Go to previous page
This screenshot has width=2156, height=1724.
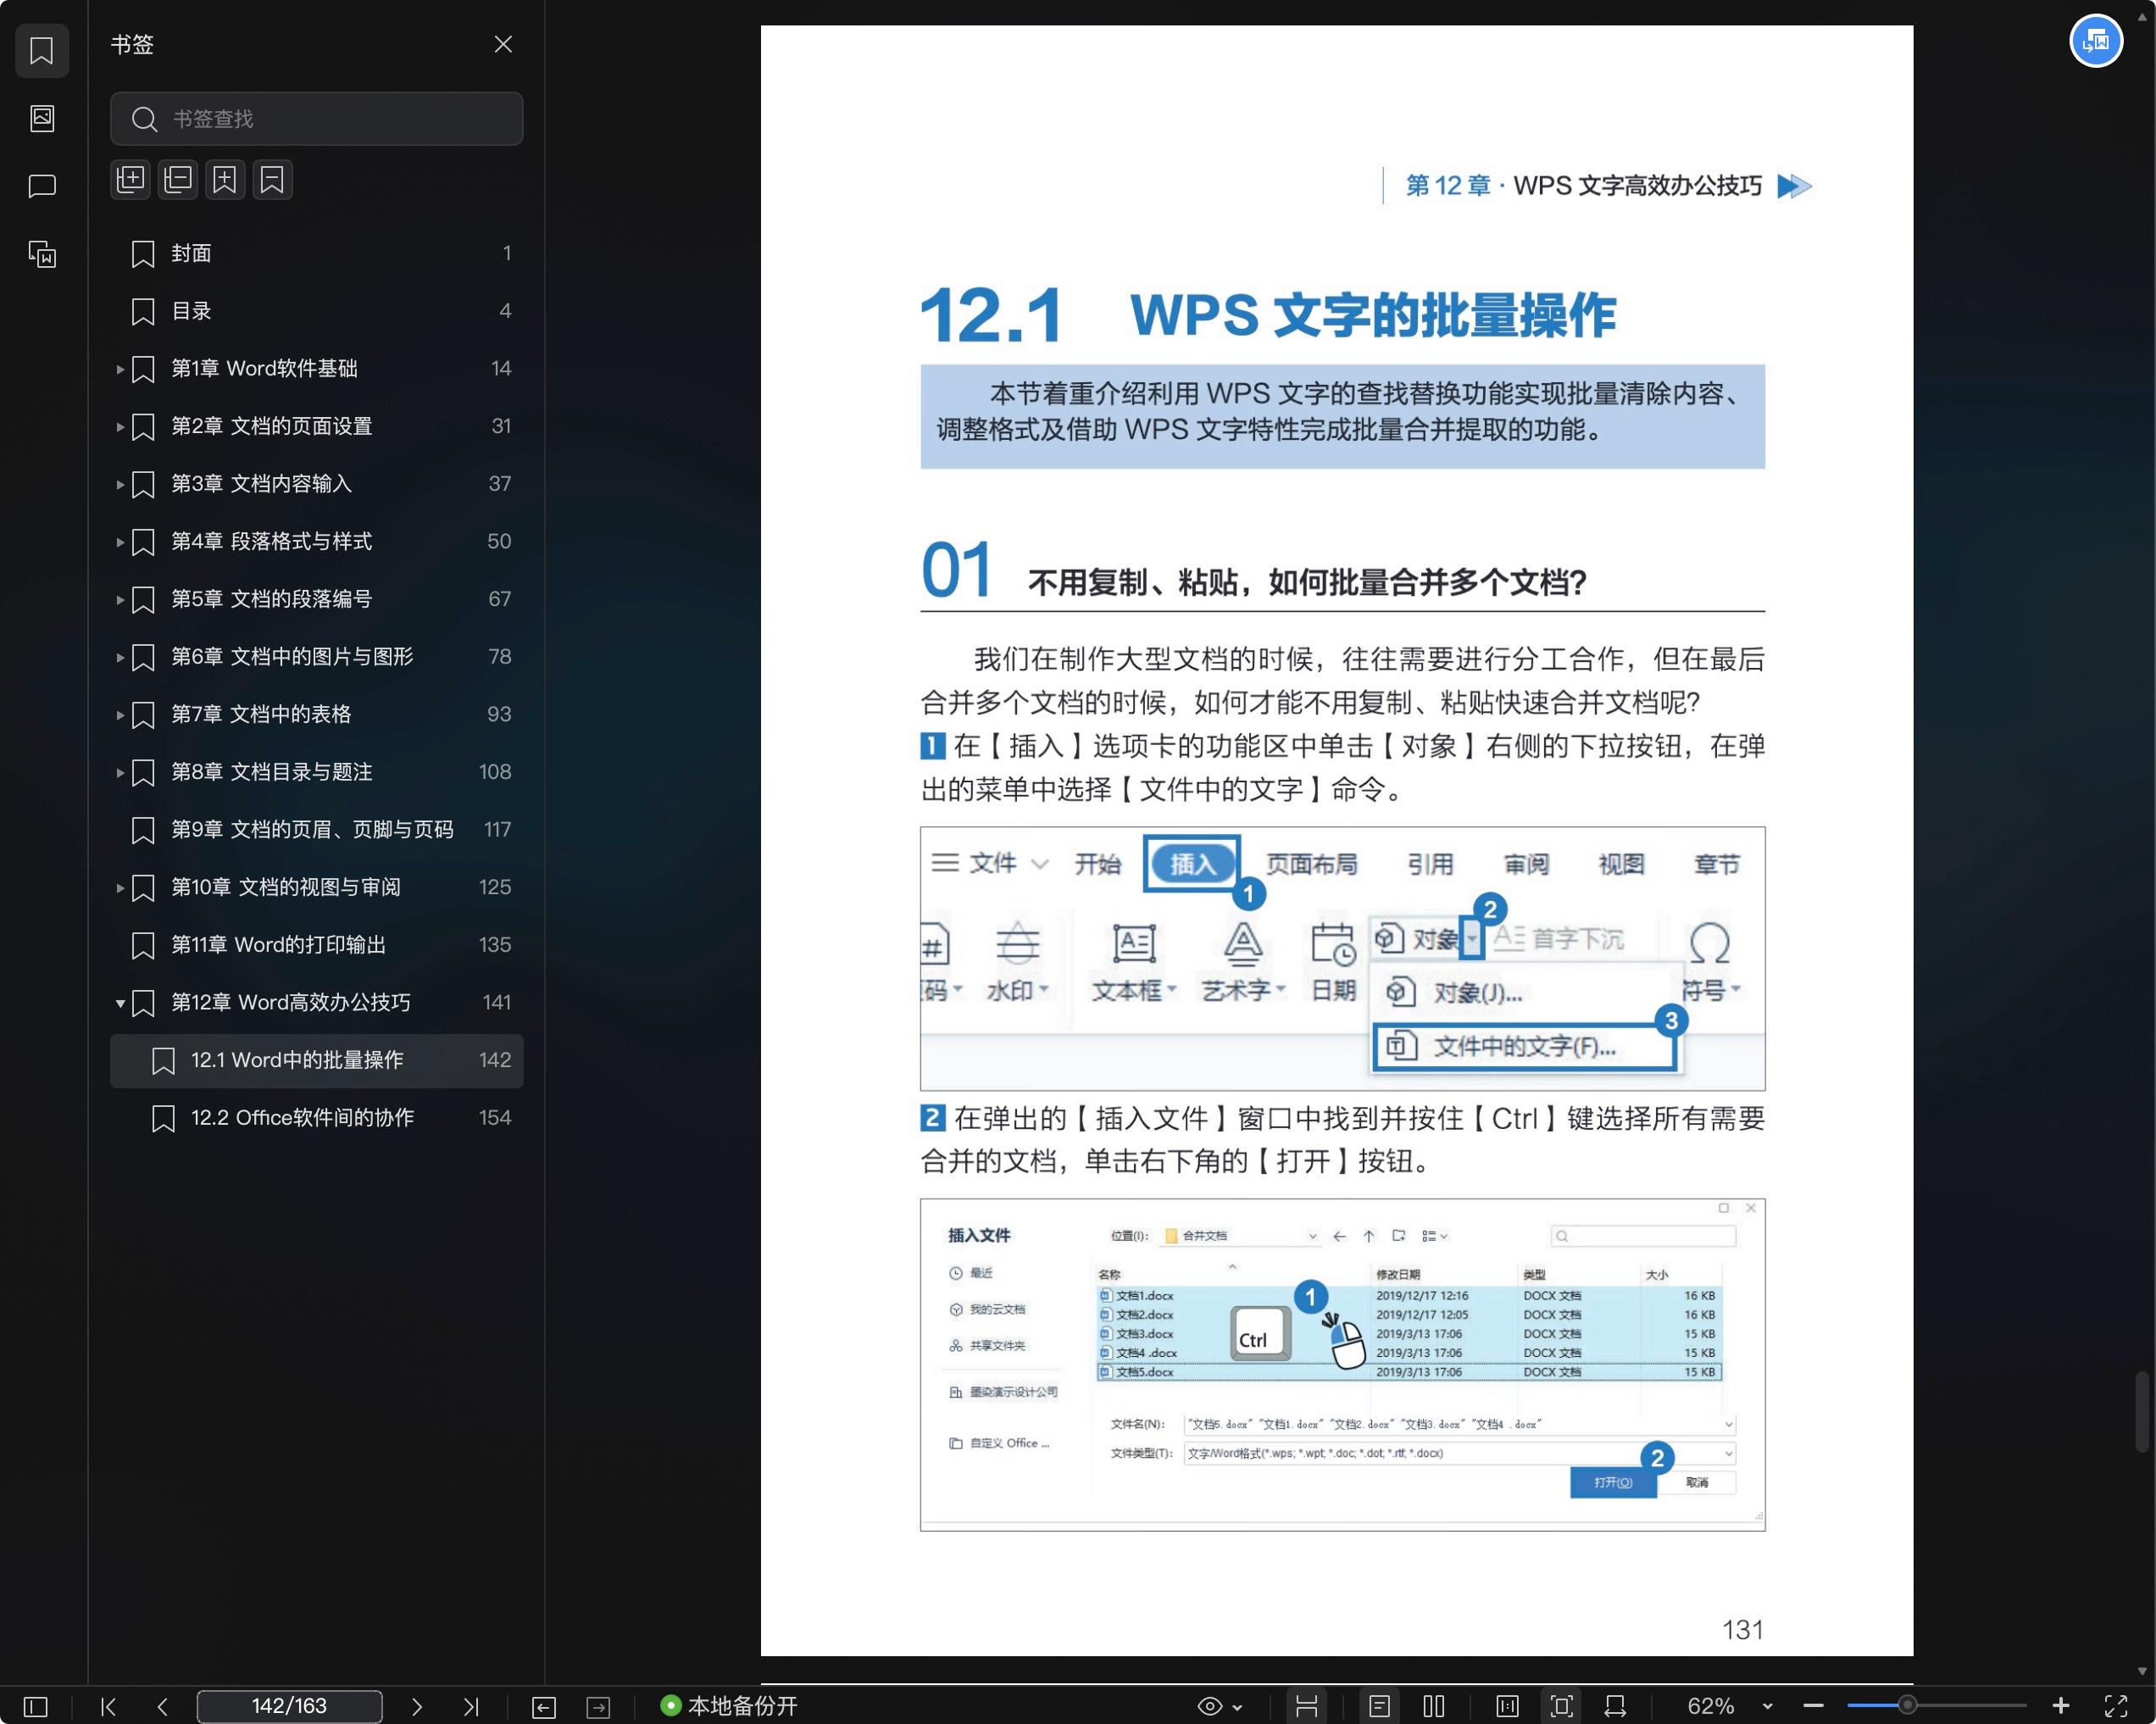(162, 1707)
